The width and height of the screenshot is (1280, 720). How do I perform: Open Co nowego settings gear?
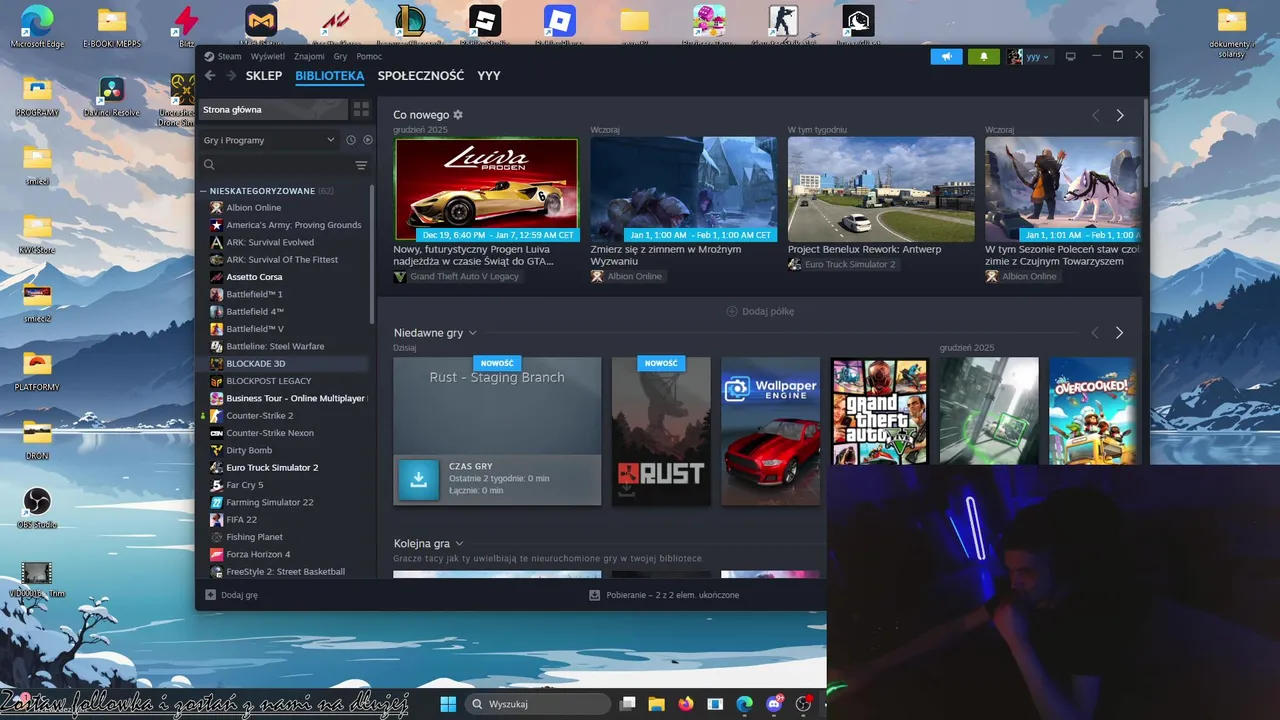458,115
